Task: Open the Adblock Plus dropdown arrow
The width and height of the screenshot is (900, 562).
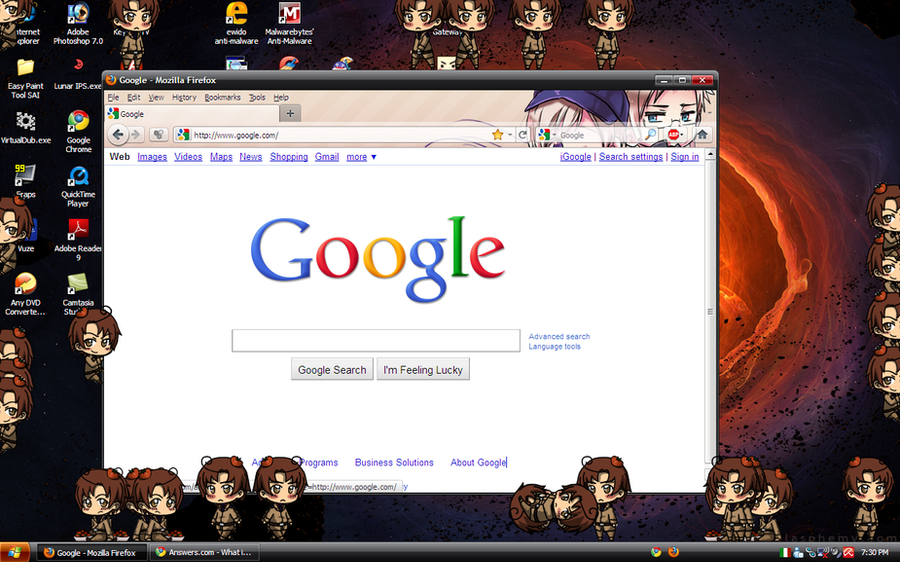Action: (x=682, y=135)
